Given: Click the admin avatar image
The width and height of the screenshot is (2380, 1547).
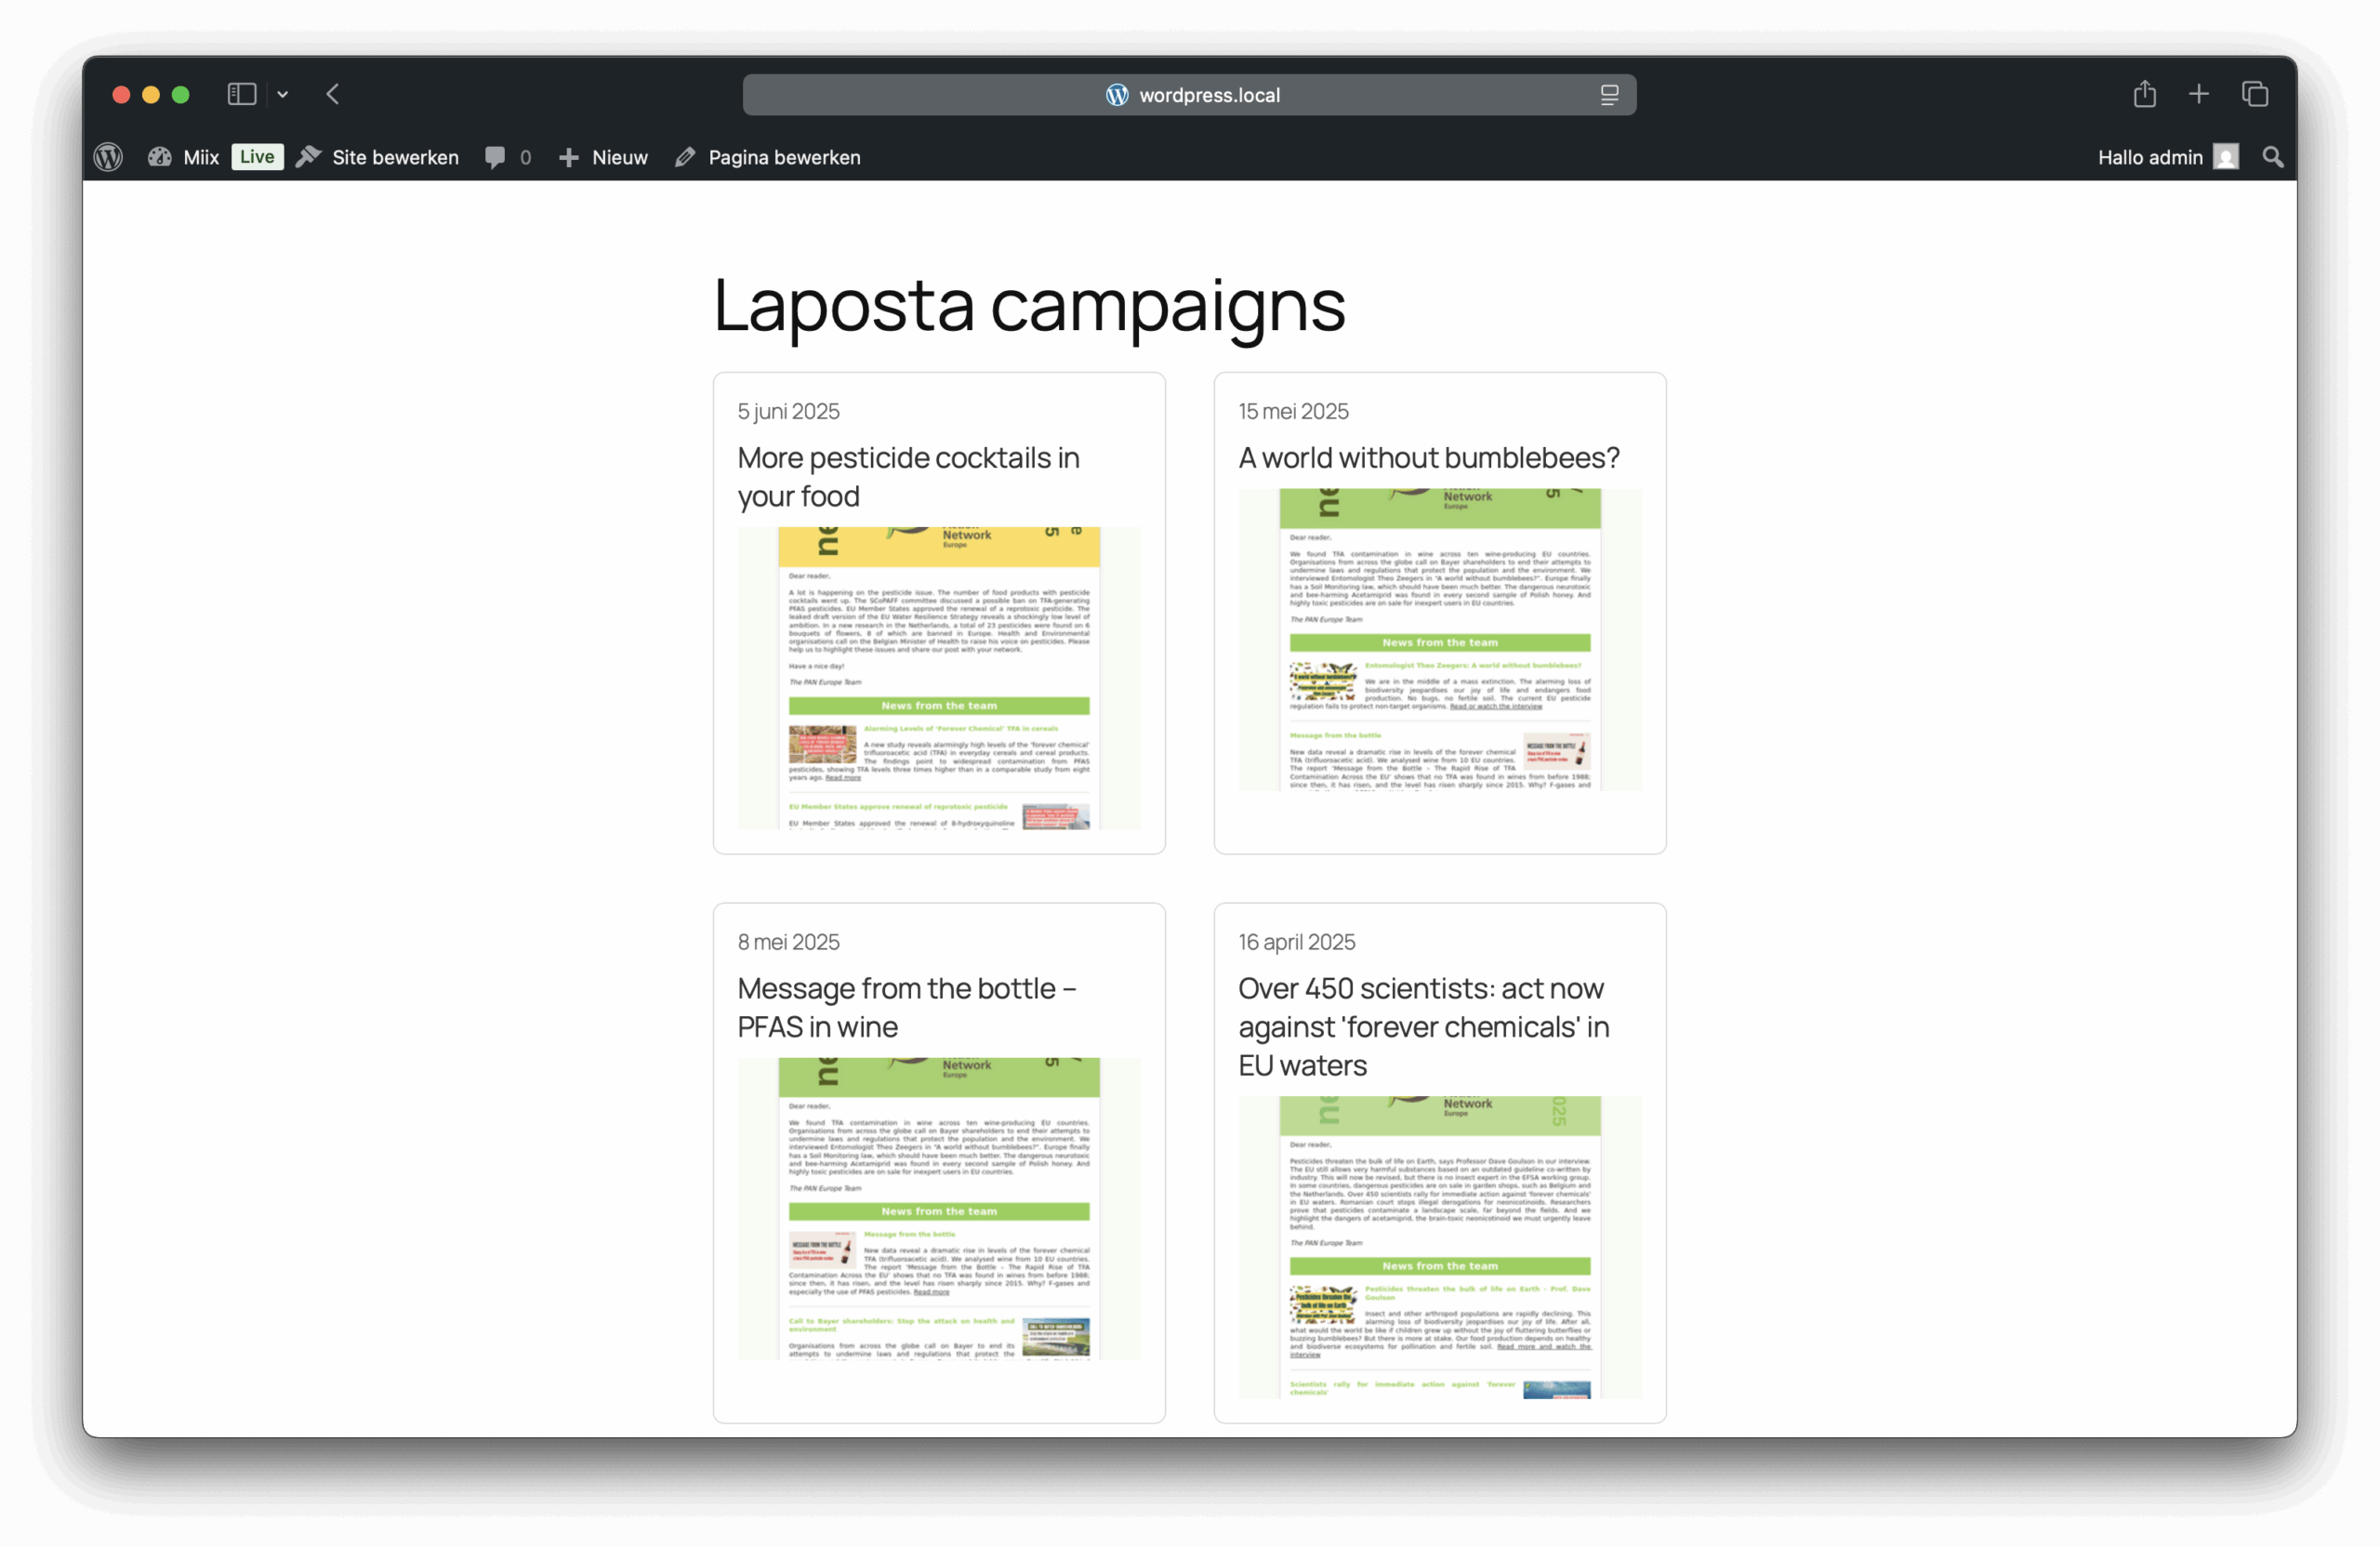Looking at the screenshot, I should 2226,157.
